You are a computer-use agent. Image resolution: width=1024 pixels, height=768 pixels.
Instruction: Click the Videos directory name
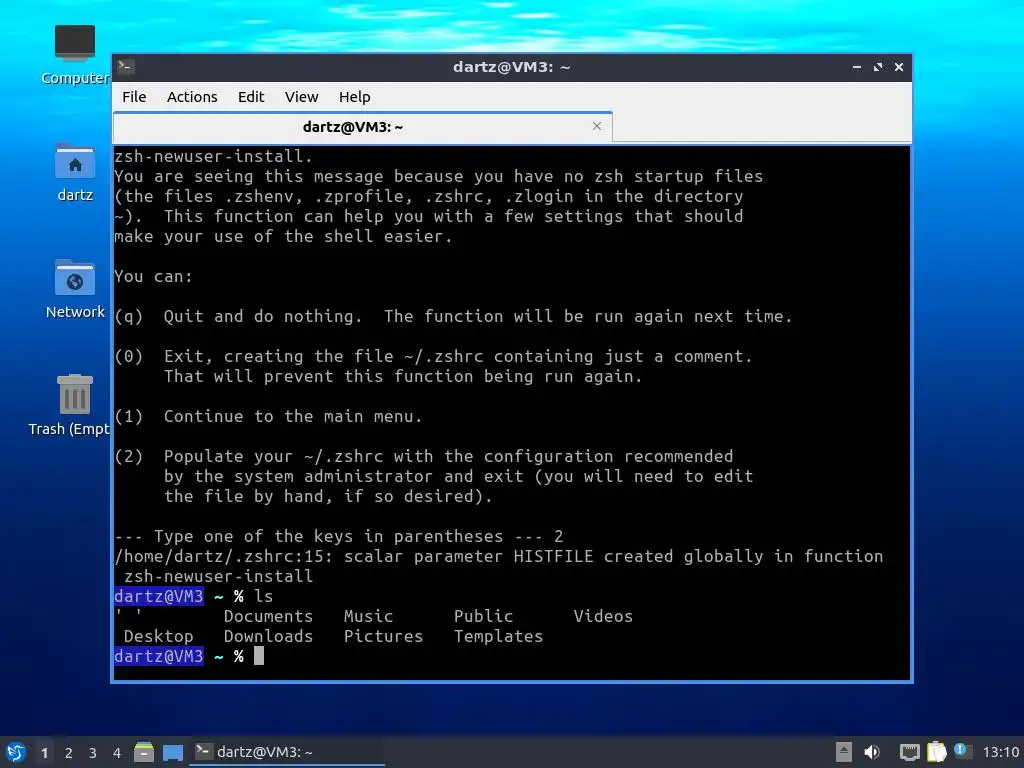[x=603, y=616]
